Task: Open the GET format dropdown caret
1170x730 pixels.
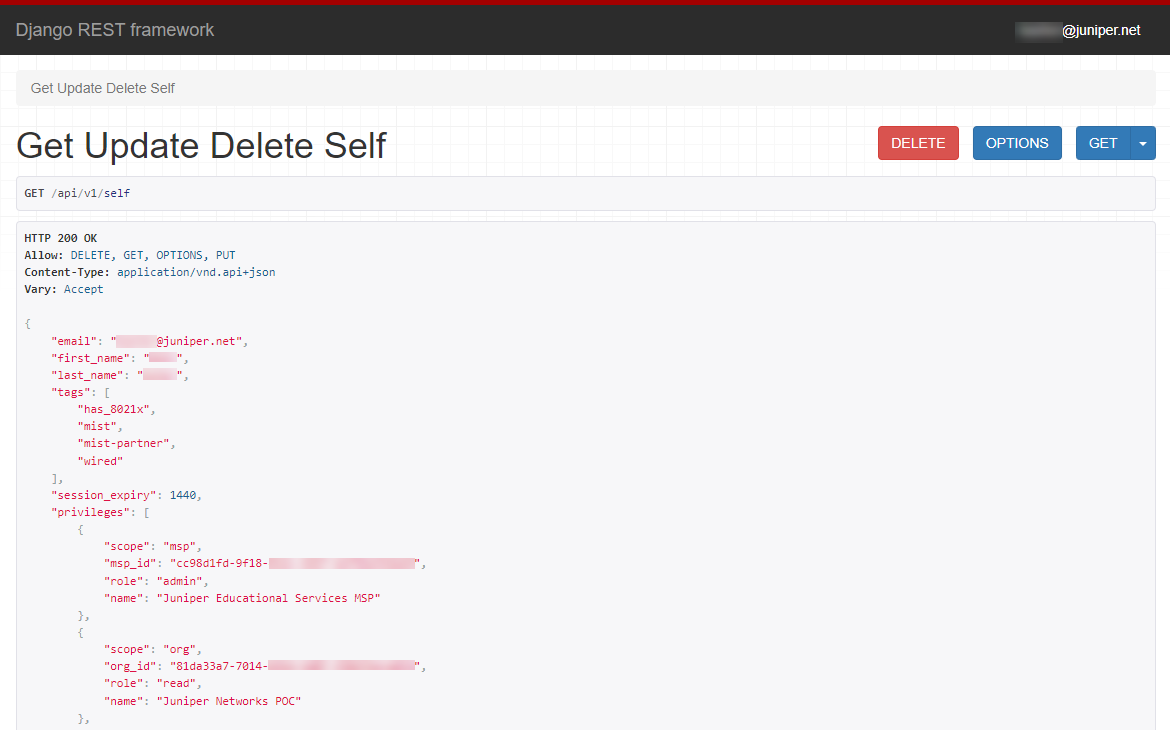Action: 1143,143
